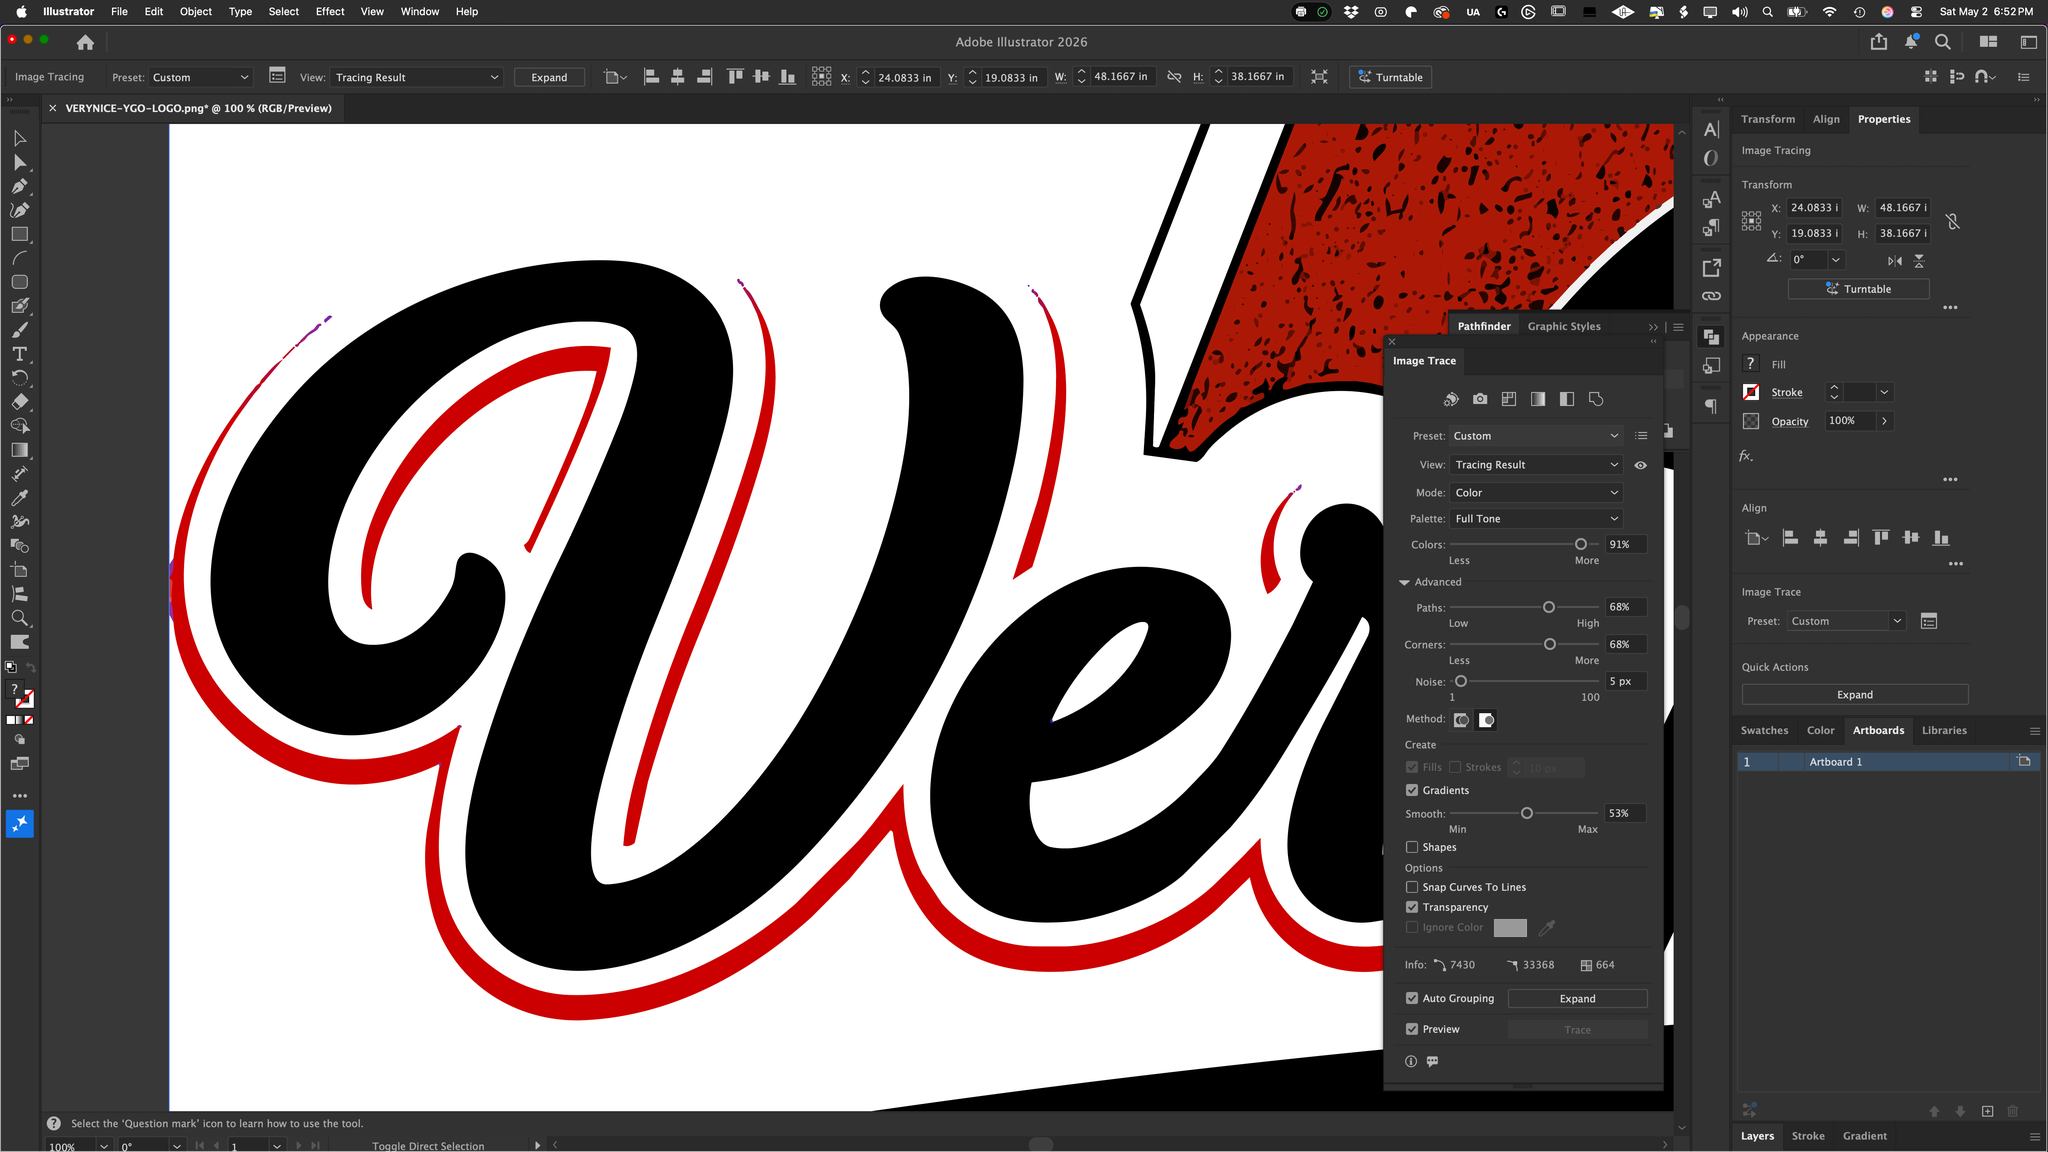Select the Type tool
The image size is (2048, 1152).
[x=19, y=354]
